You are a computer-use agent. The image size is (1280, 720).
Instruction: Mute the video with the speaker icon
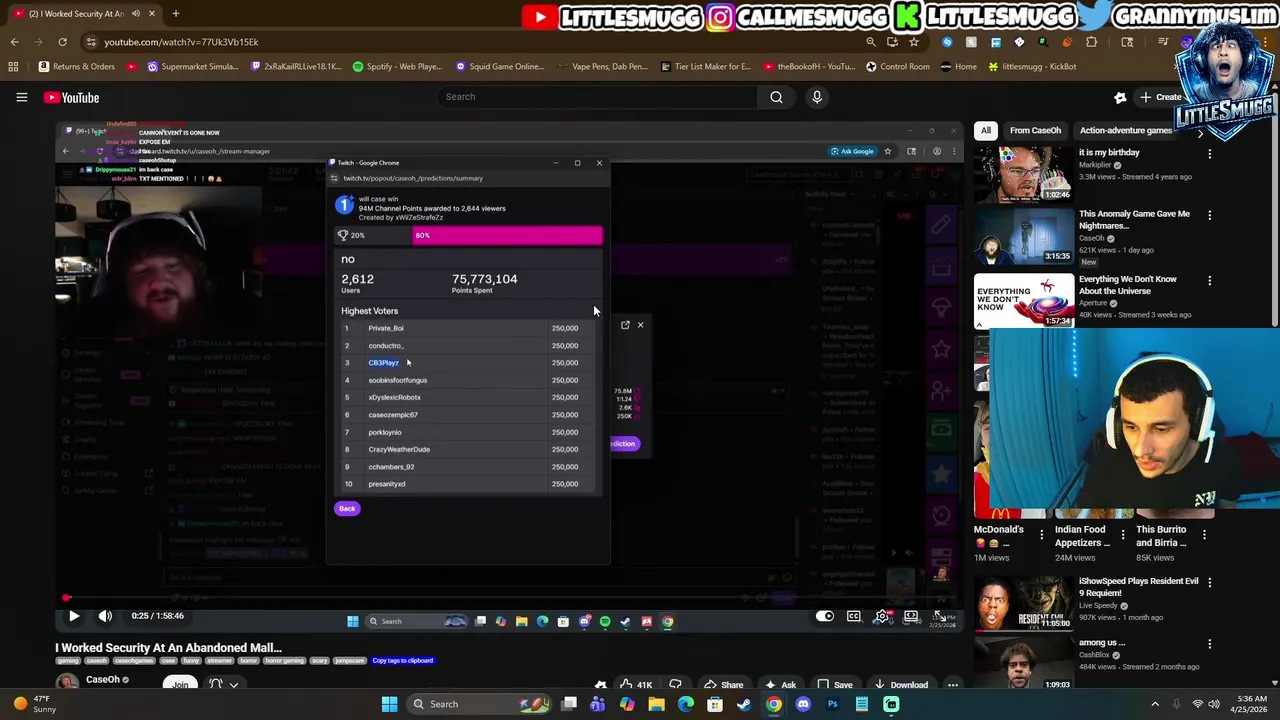point(105,616)
